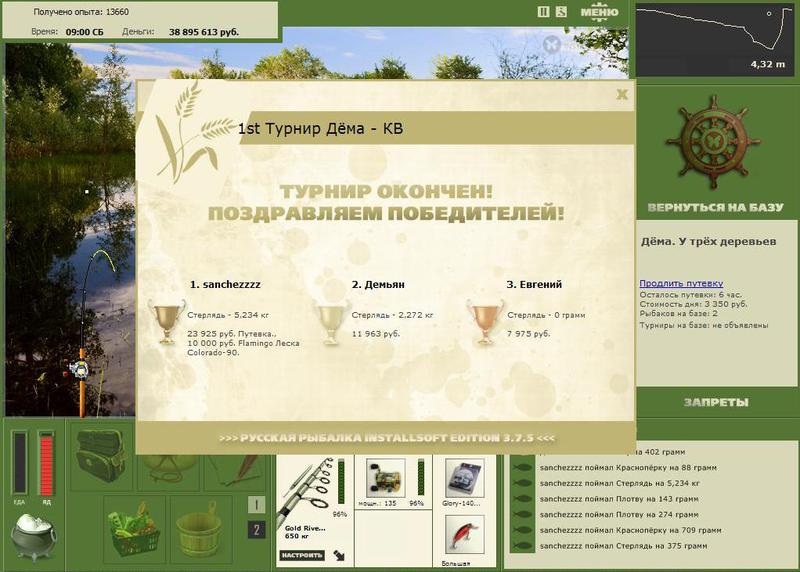This screenshot has width=800, height=572.
Task: Follow the Продлить путевку link
Action: tap(681, 283)
